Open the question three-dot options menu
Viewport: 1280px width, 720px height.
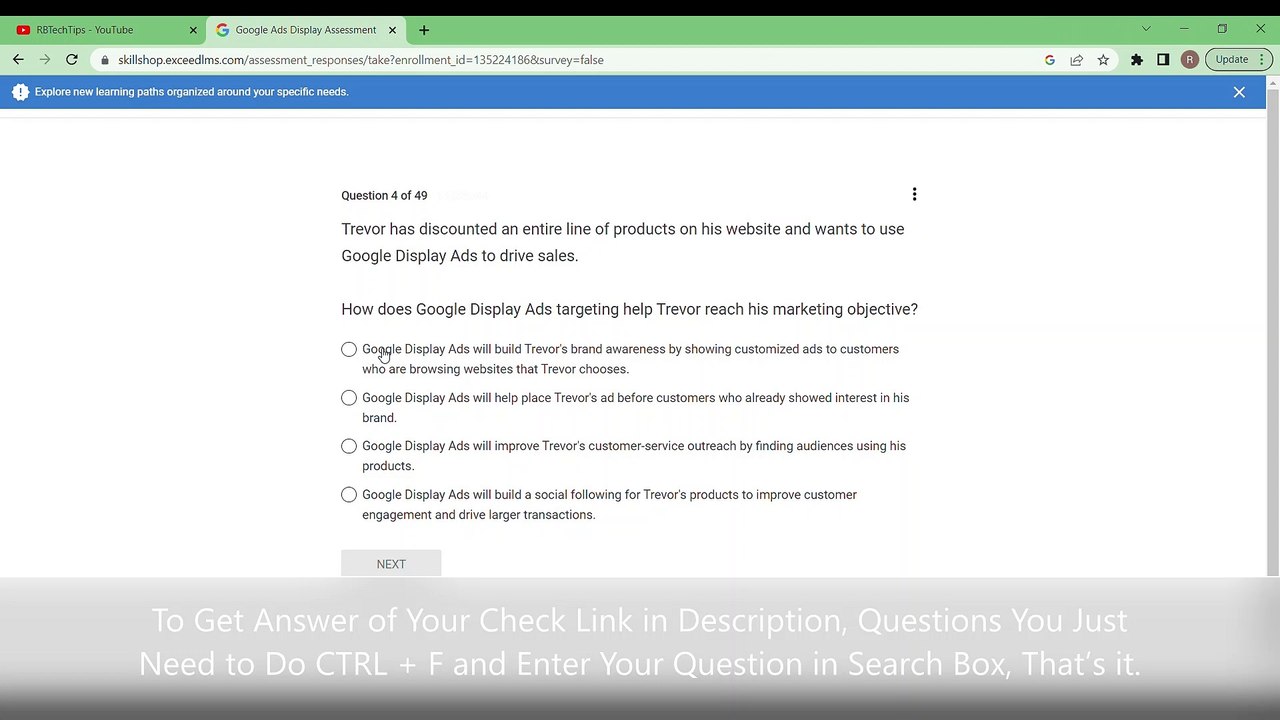914,194
